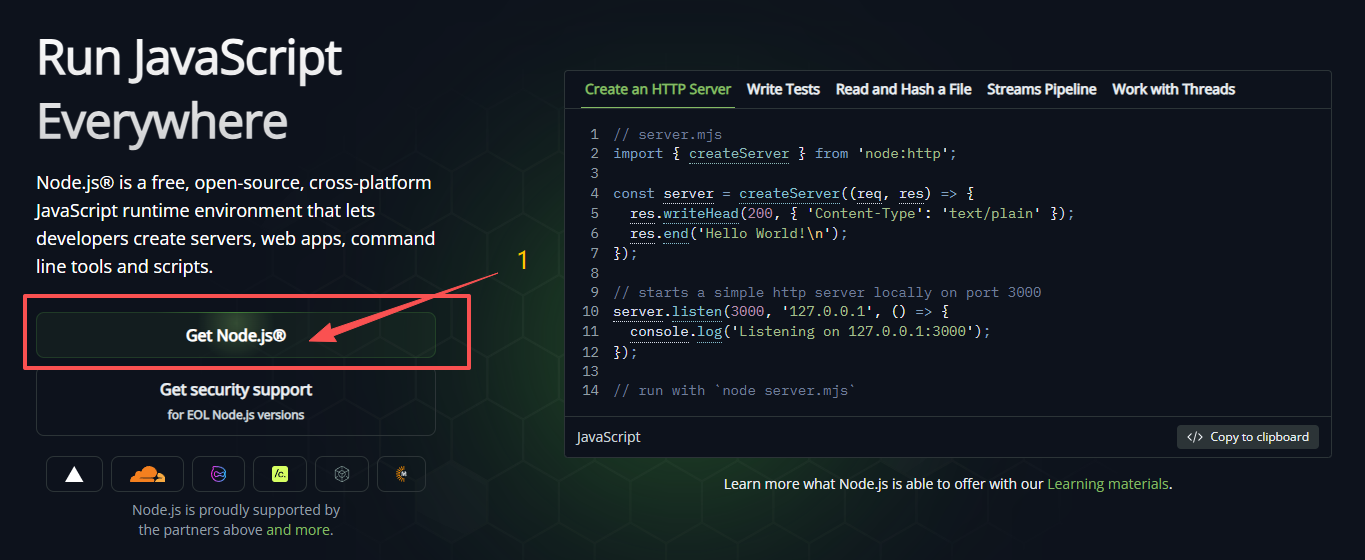Open the Learning materials link
The height and width of the screenshot is (560, 1365).
(x=1108, y=484)
